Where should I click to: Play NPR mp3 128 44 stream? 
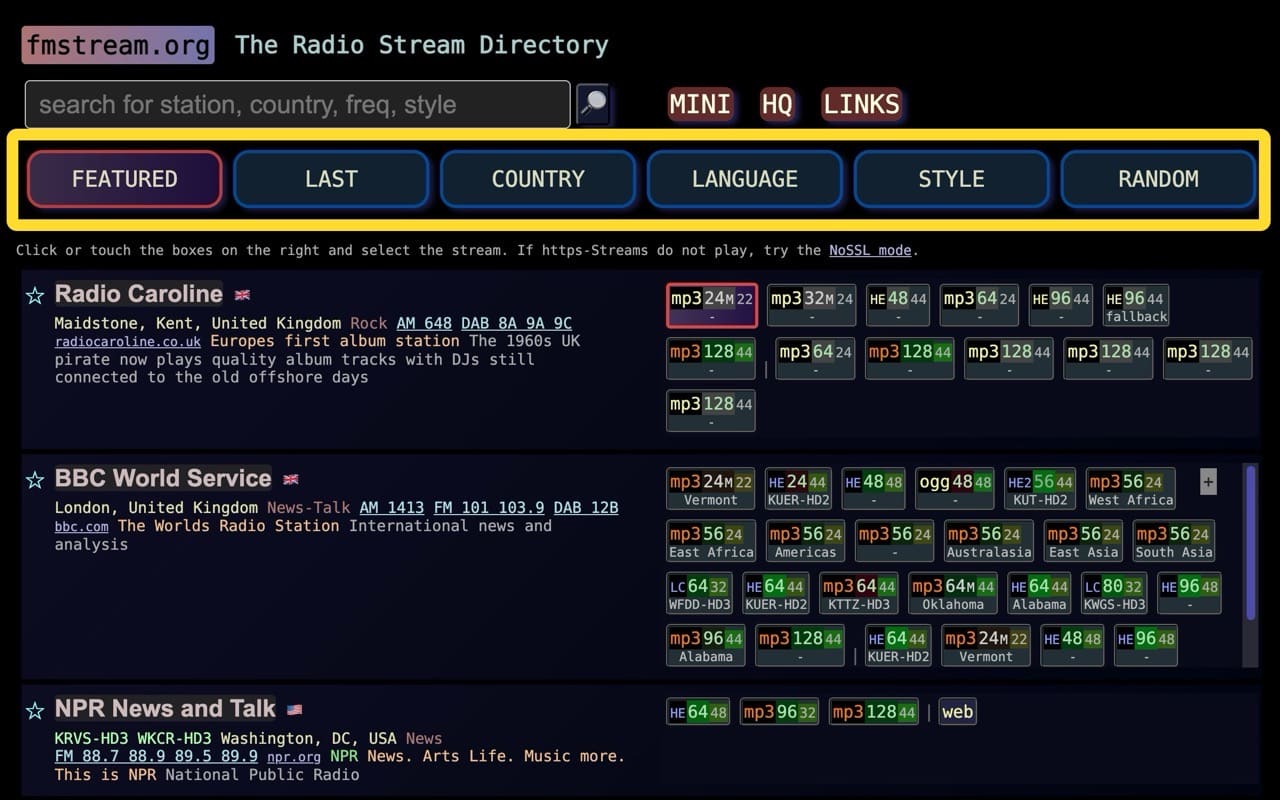[874, 712]
